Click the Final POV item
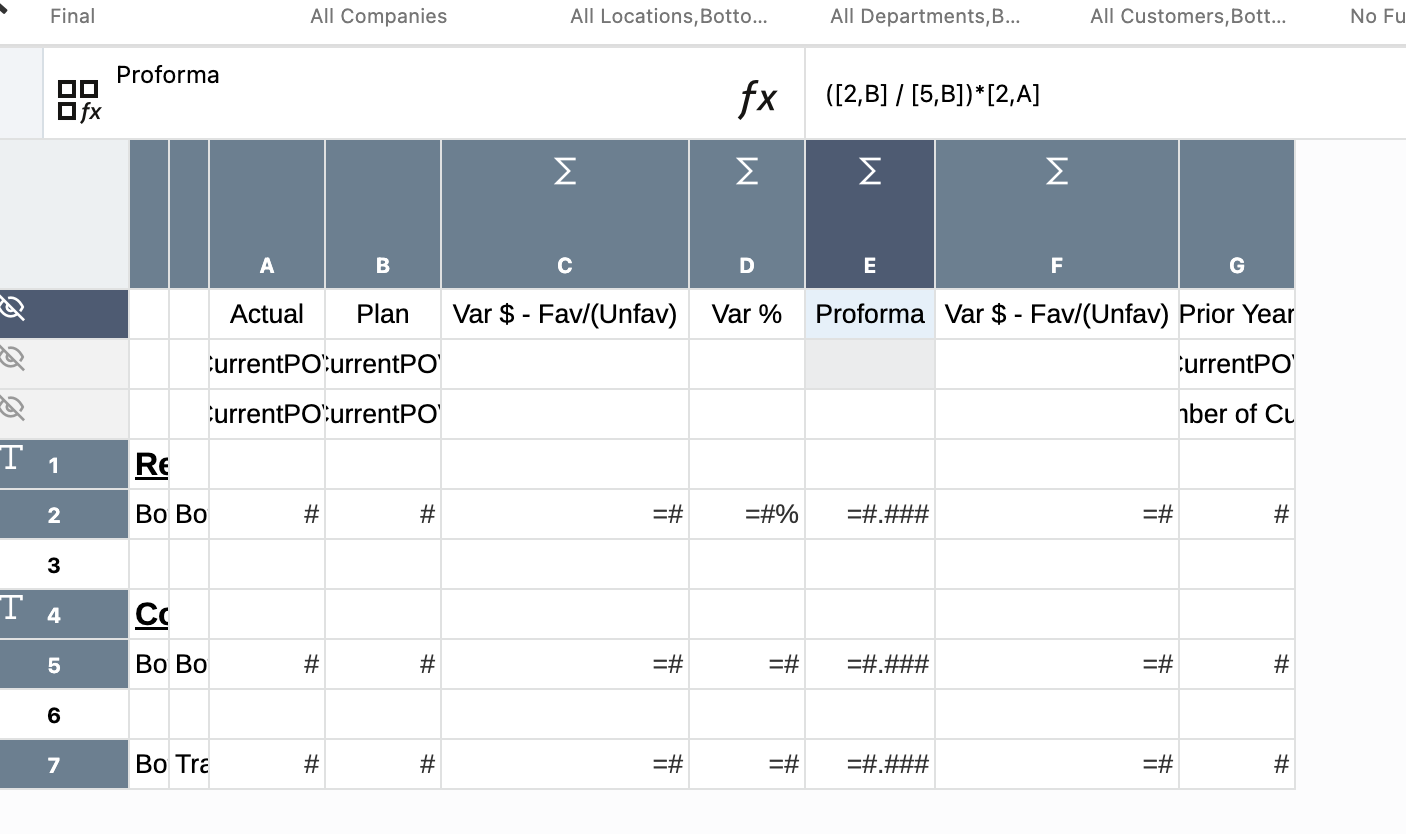1406x834 pixels. (x=72, y=16)
